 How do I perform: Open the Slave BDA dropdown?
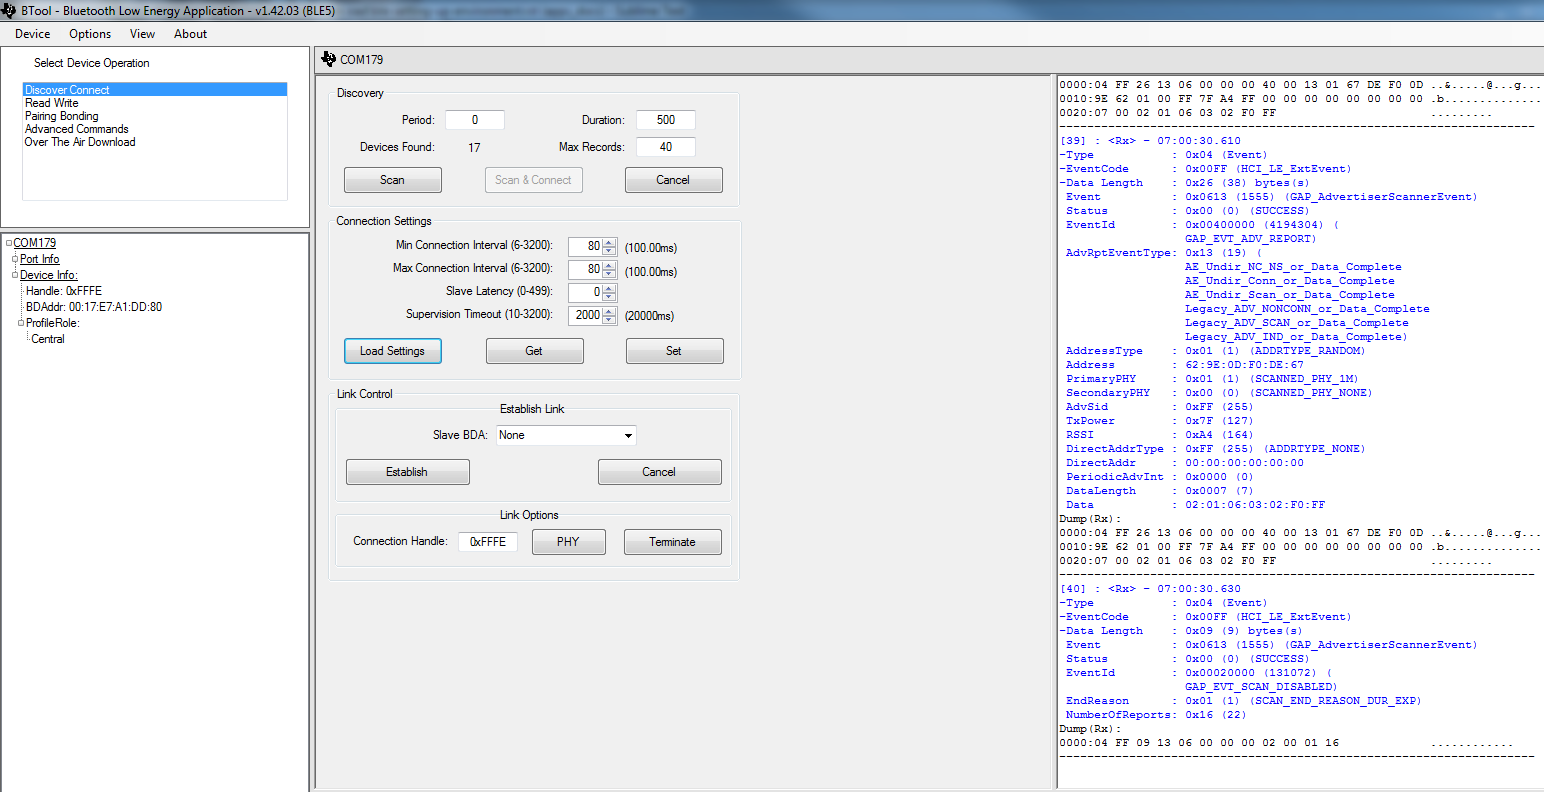click(x=628, y=435)
